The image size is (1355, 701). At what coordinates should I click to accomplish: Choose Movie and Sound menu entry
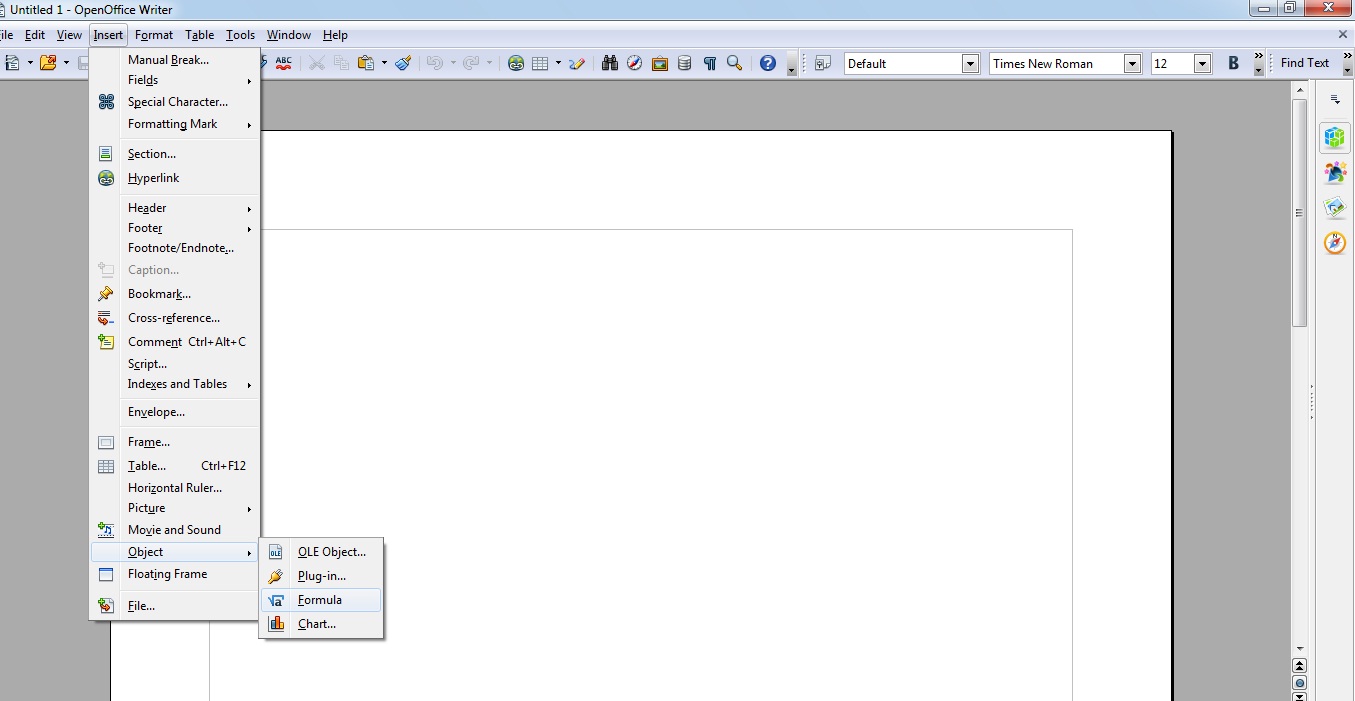(174, 530)
